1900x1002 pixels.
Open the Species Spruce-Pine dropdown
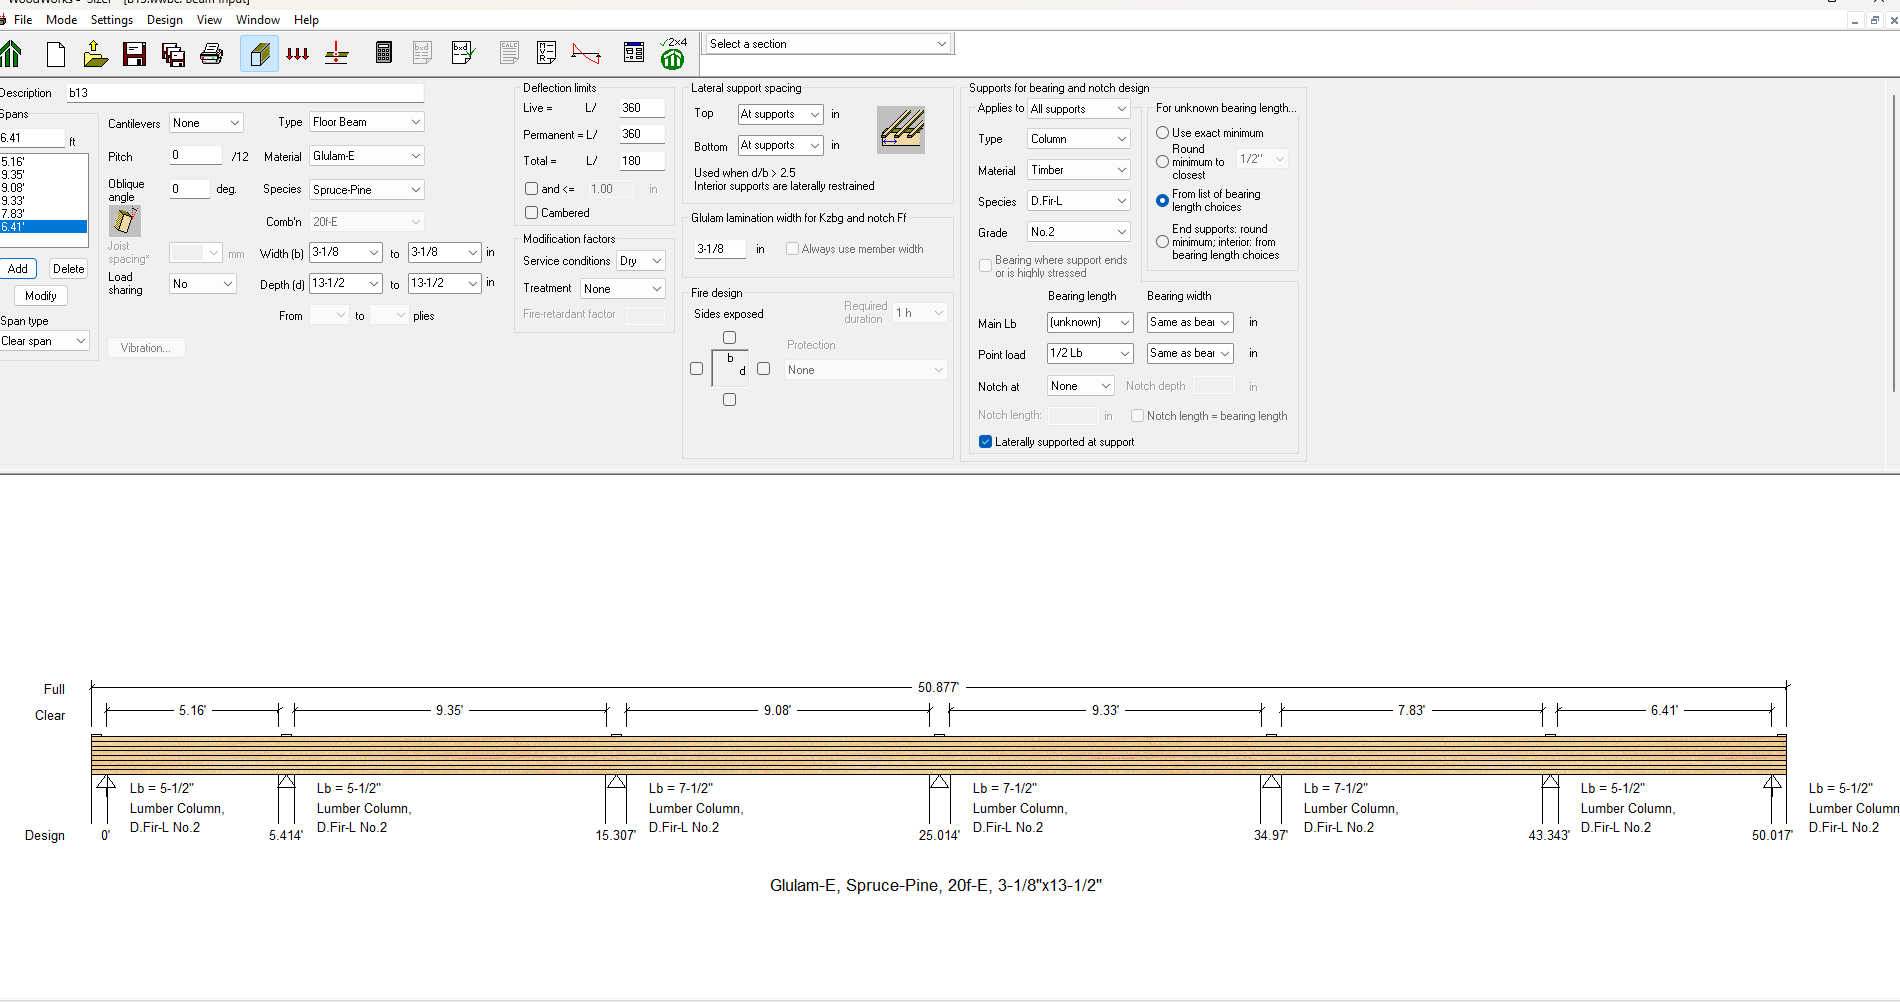point(366,190)
